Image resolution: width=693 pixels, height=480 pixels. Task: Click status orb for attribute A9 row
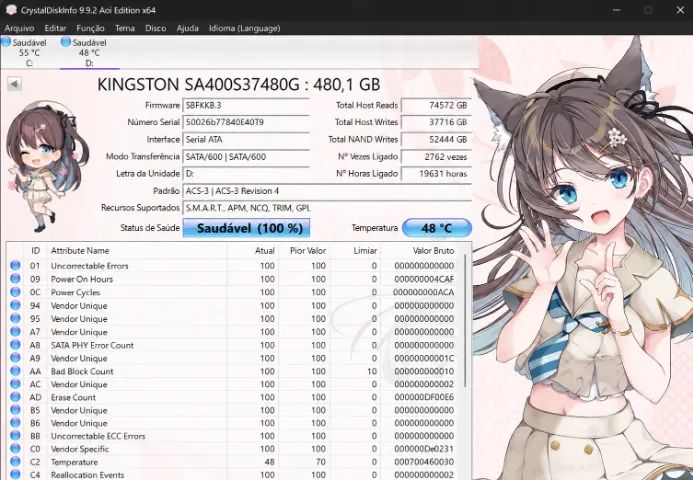click(x=15, y=358)
